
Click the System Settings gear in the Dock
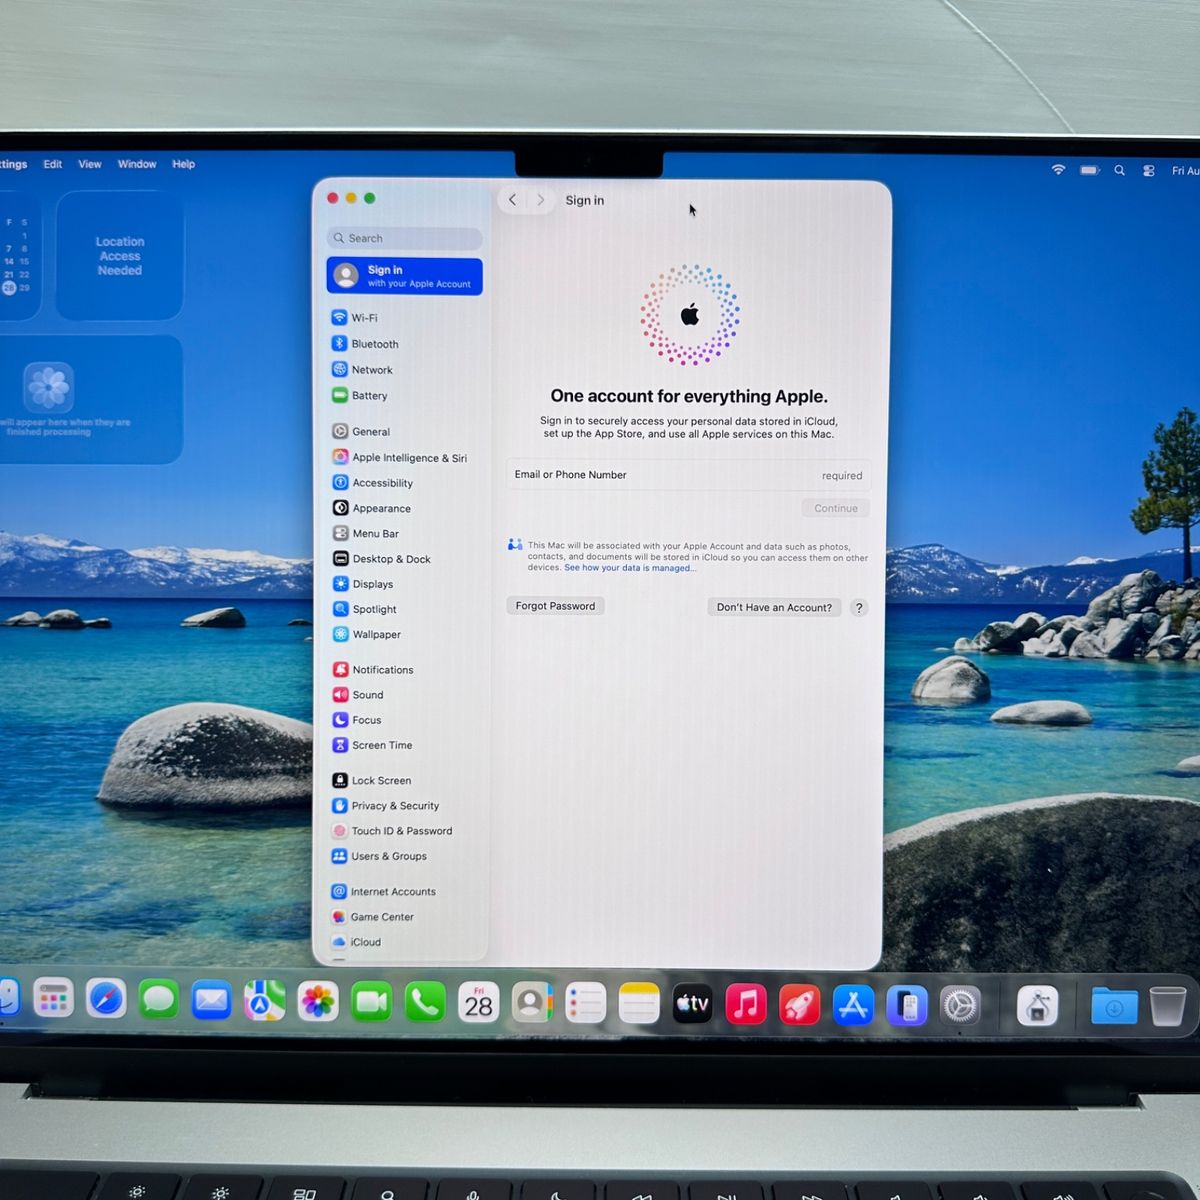click(x=961, y=1006)
